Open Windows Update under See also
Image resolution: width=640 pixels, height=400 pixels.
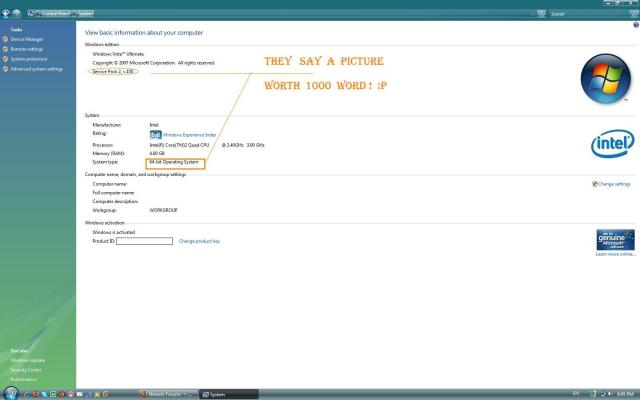(28, 360)
